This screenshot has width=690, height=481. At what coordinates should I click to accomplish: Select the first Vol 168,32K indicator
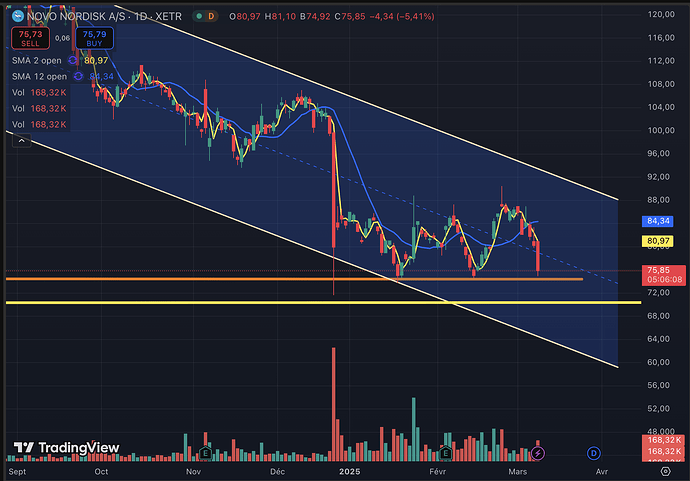coord(39,92)
